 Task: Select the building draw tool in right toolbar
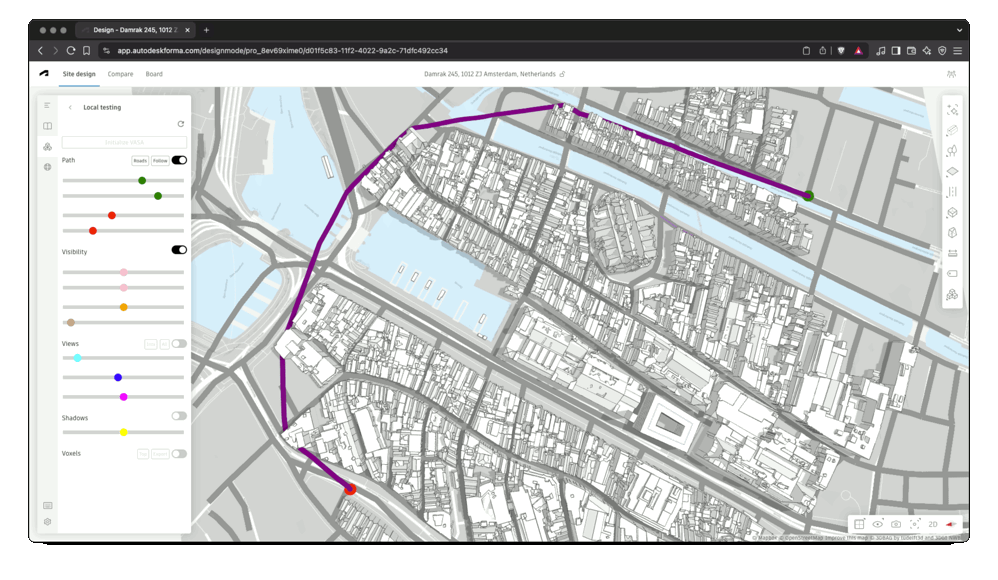(x=952, y=131)
